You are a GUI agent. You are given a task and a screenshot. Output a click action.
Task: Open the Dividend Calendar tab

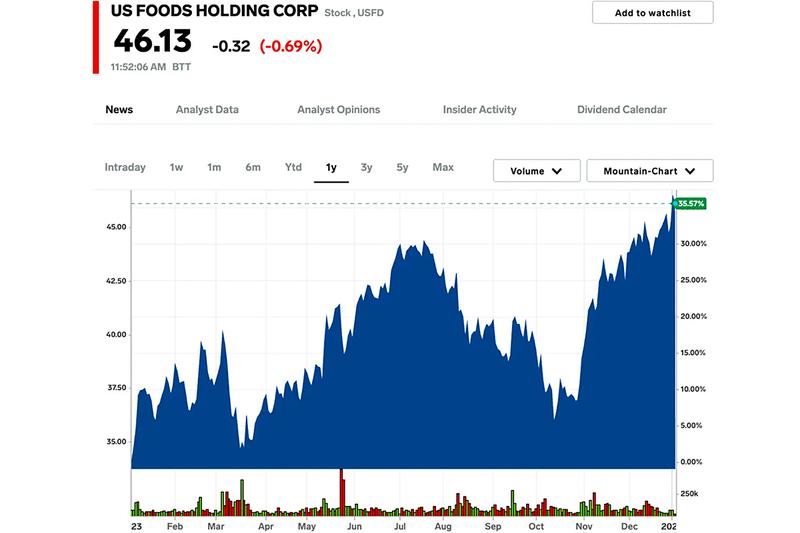622,110
